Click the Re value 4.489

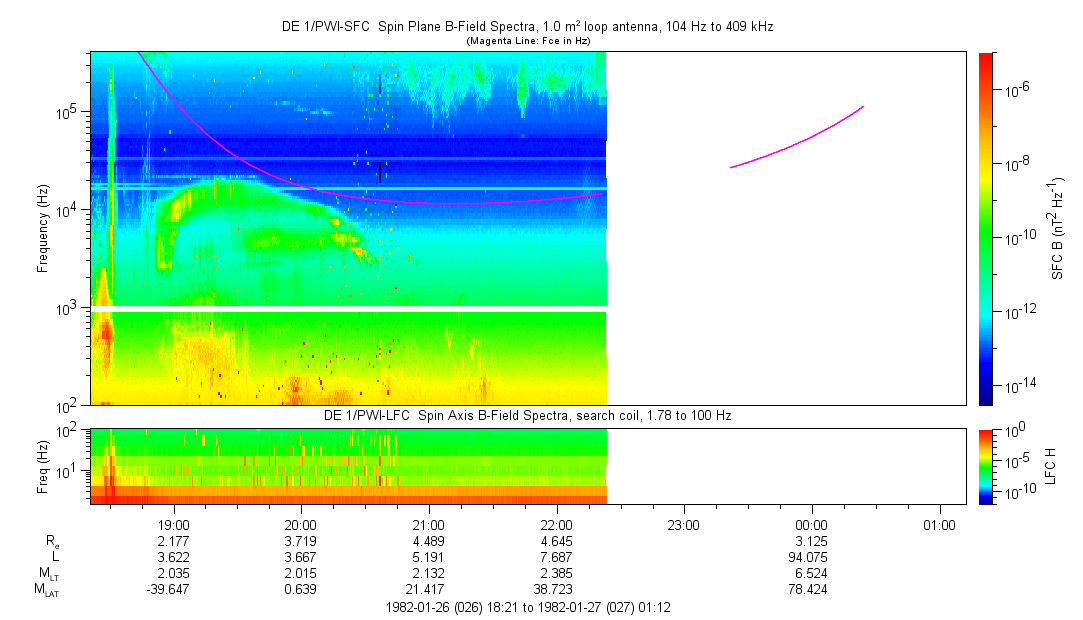pos(429,541)
